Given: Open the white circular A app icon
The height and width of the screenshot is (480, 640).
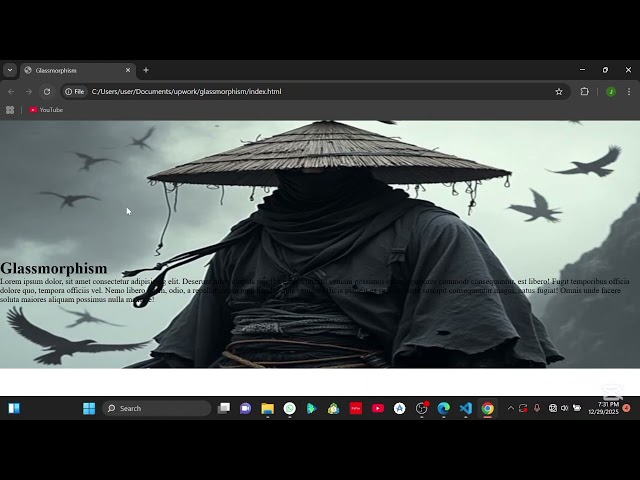Looking at the screenshot, I should point(400,408).
